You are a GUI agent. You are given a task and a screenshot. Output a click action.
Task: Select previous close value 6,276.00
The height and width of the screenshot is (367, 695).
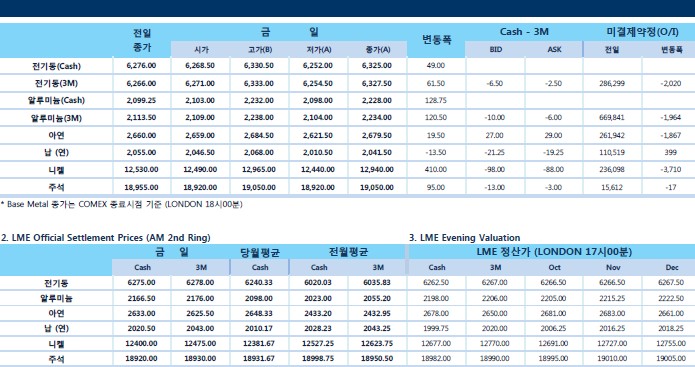[x=141, y=66]
